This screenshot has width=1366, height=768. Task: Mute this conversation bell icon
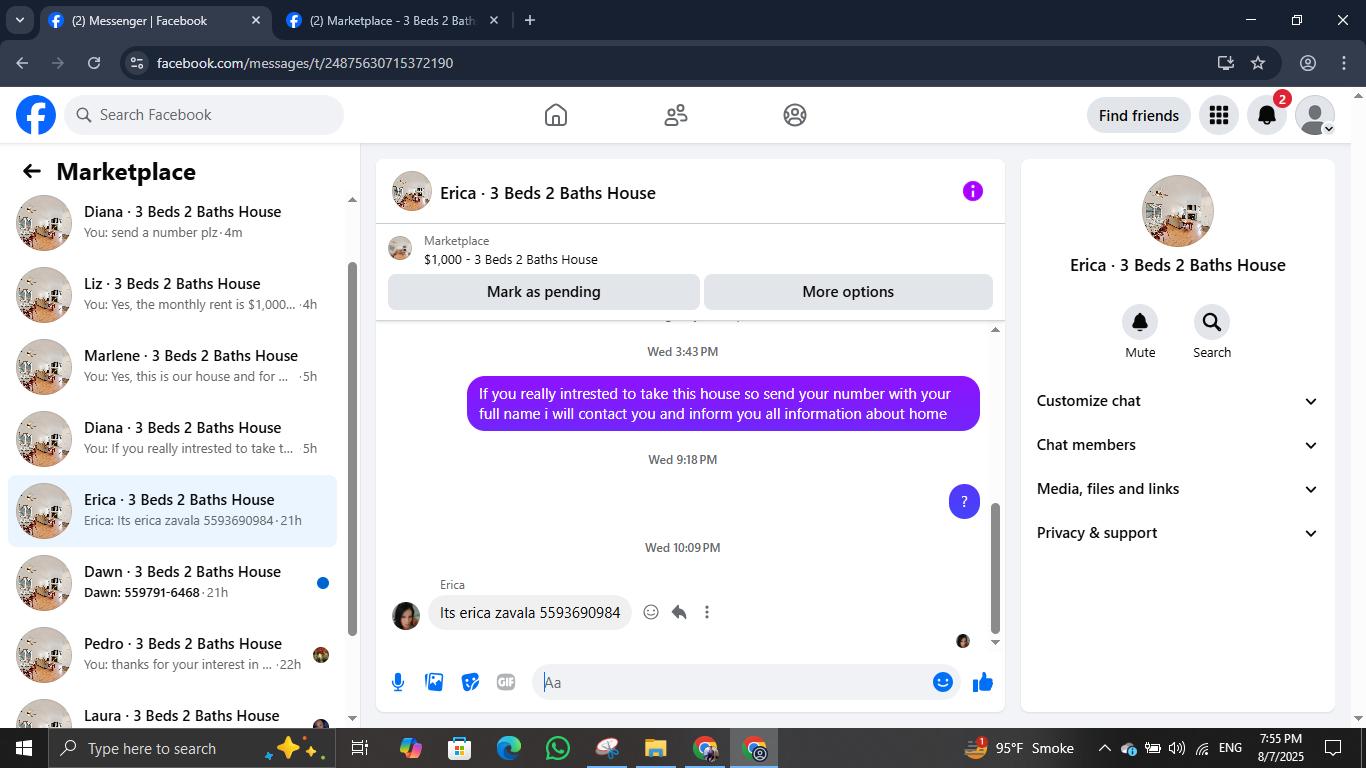(x=1140, y=322)
